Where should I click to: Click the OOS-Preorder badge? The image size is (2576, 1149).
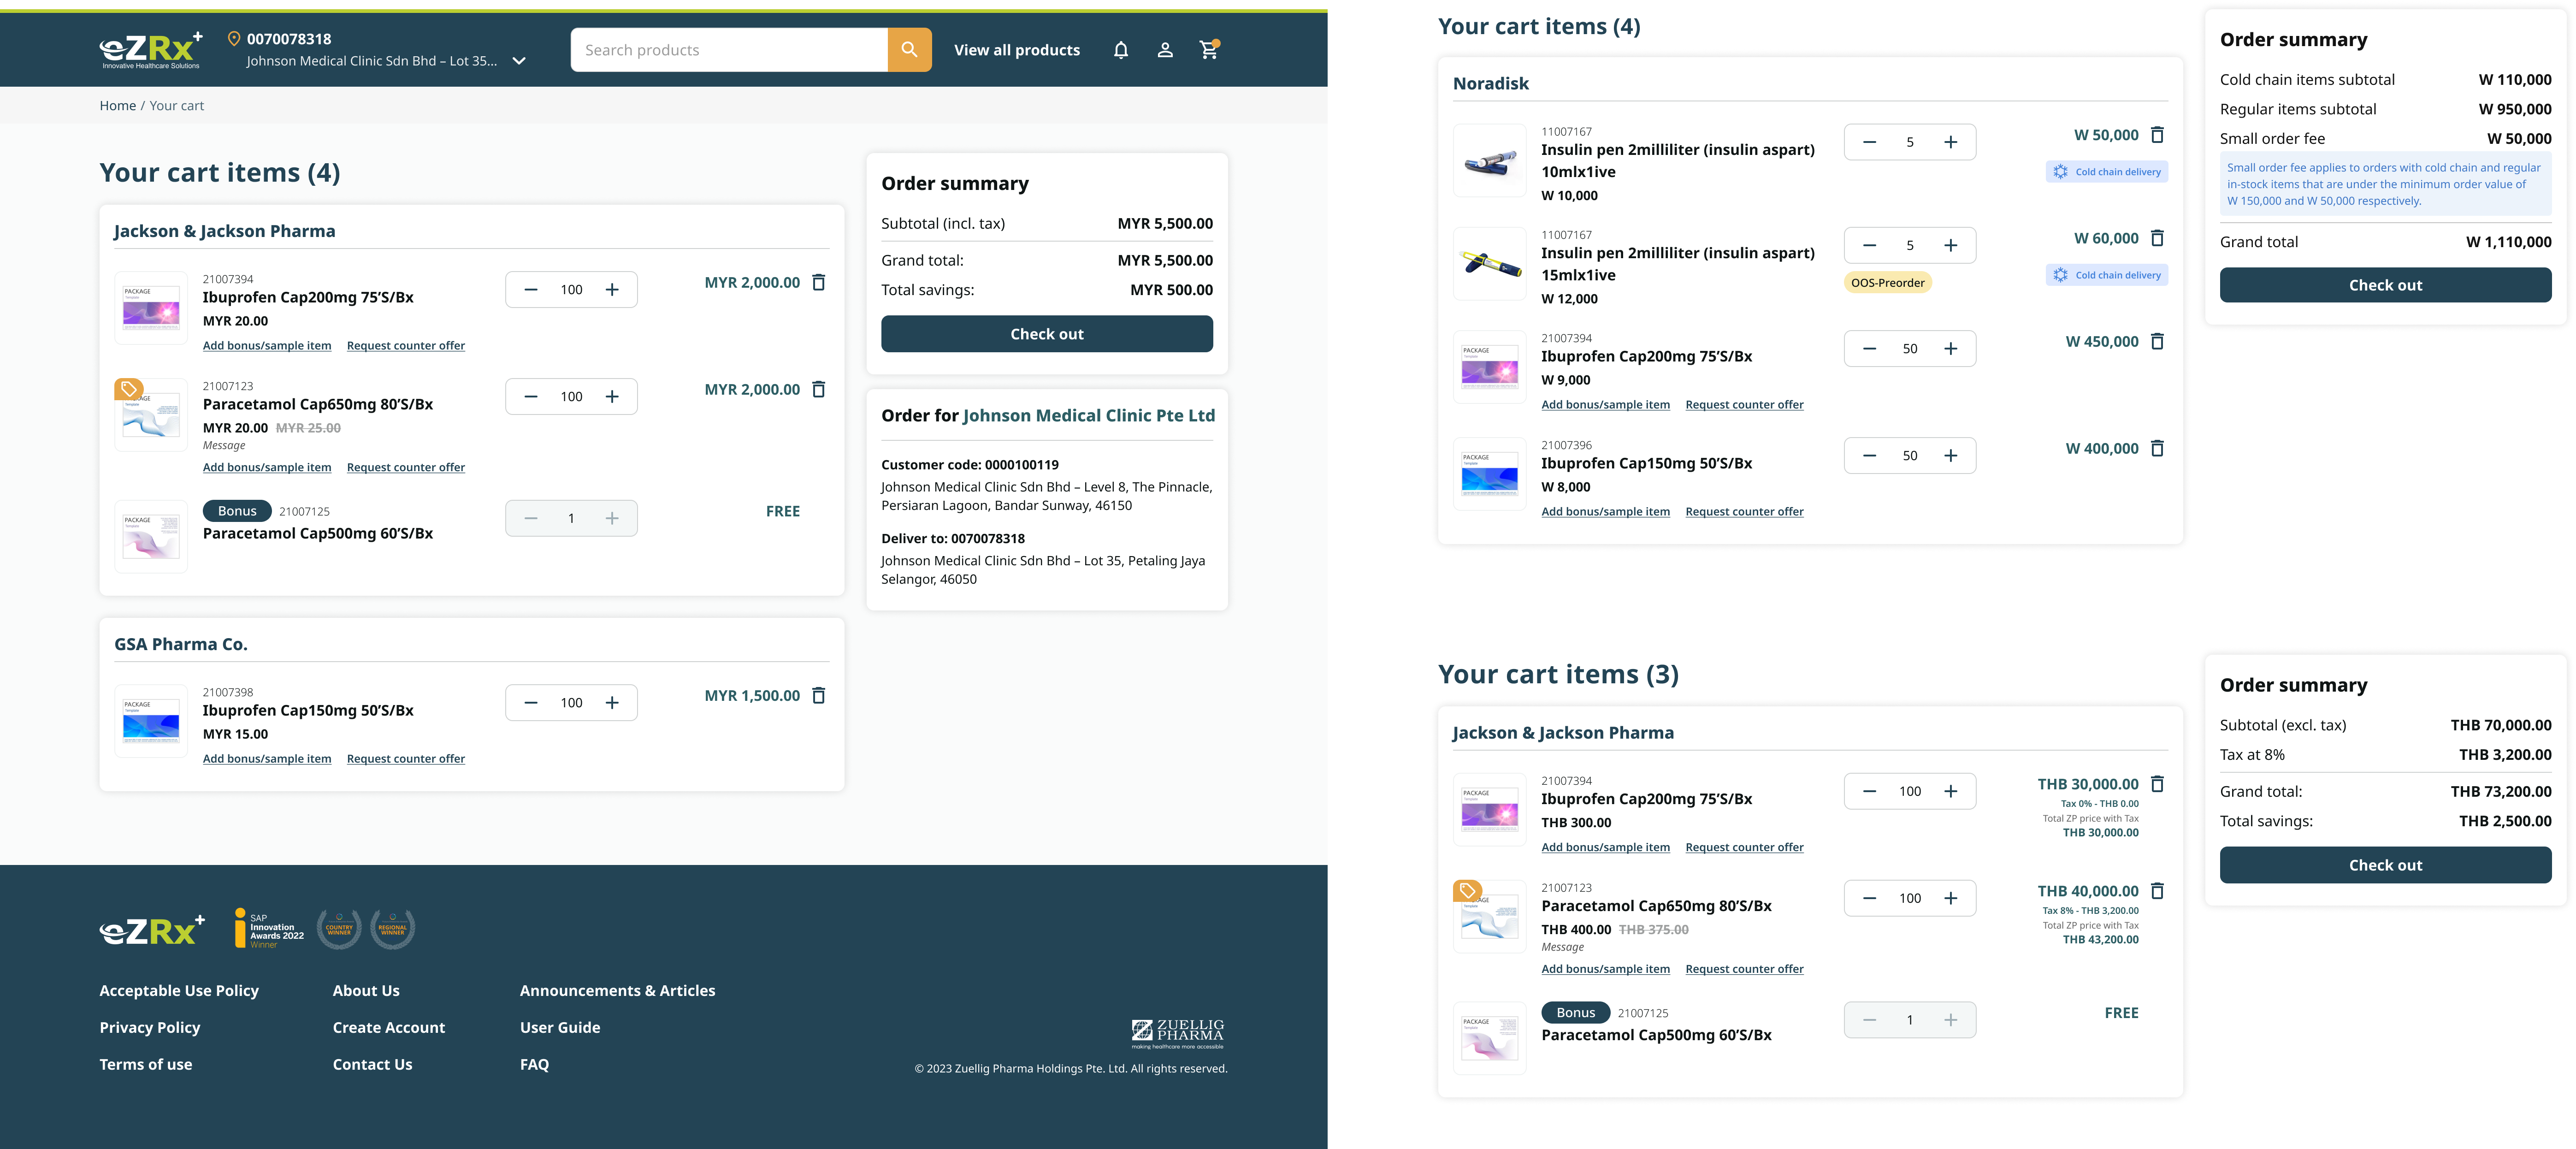click(x=1888, y=283)
